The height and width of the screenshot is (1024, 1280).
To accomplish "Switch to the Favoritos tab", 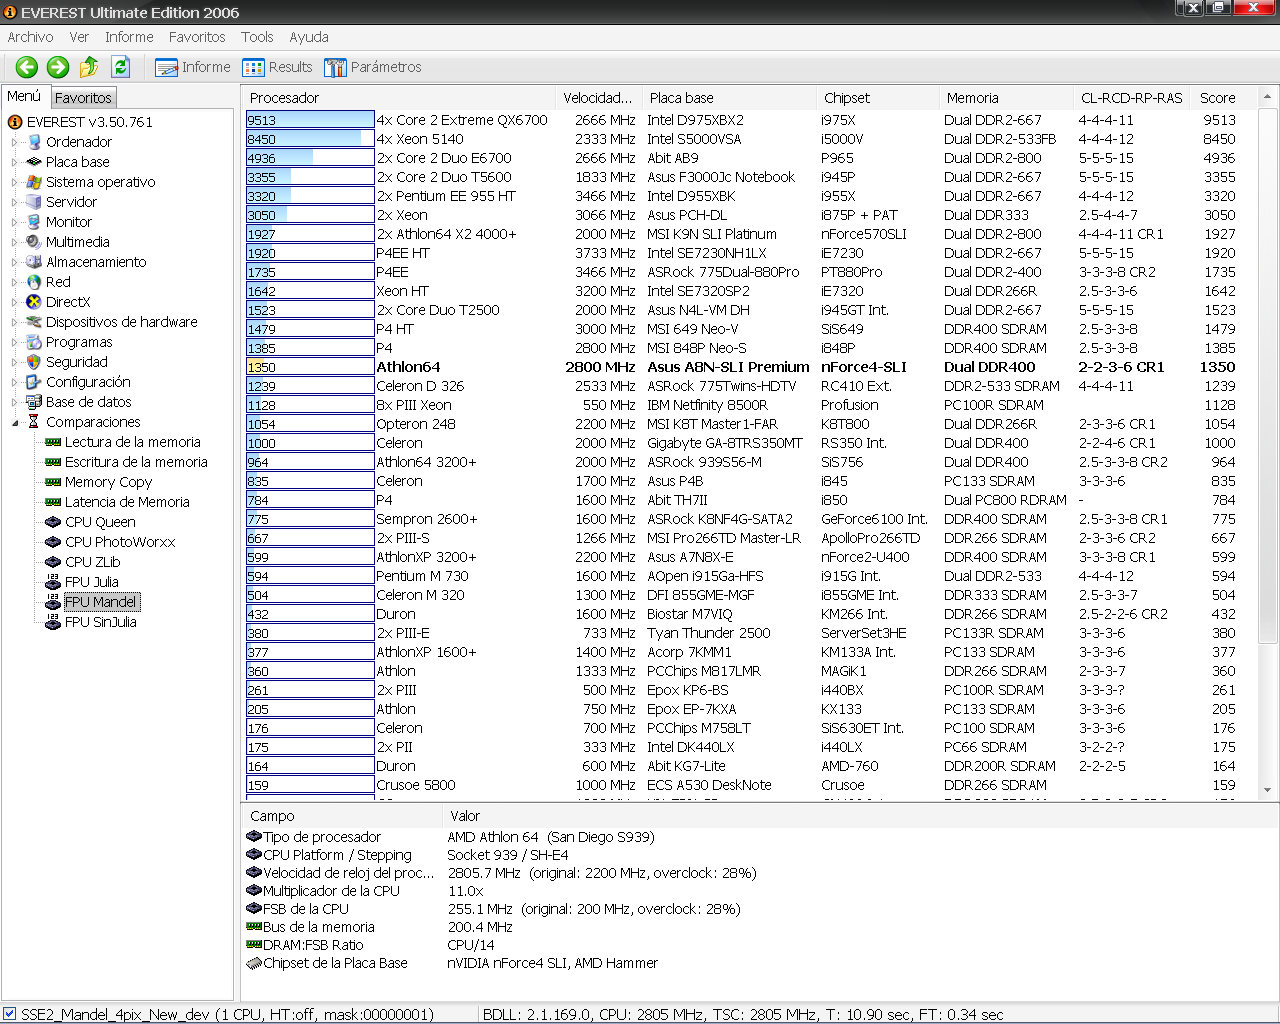I will (x=83, y=98).
